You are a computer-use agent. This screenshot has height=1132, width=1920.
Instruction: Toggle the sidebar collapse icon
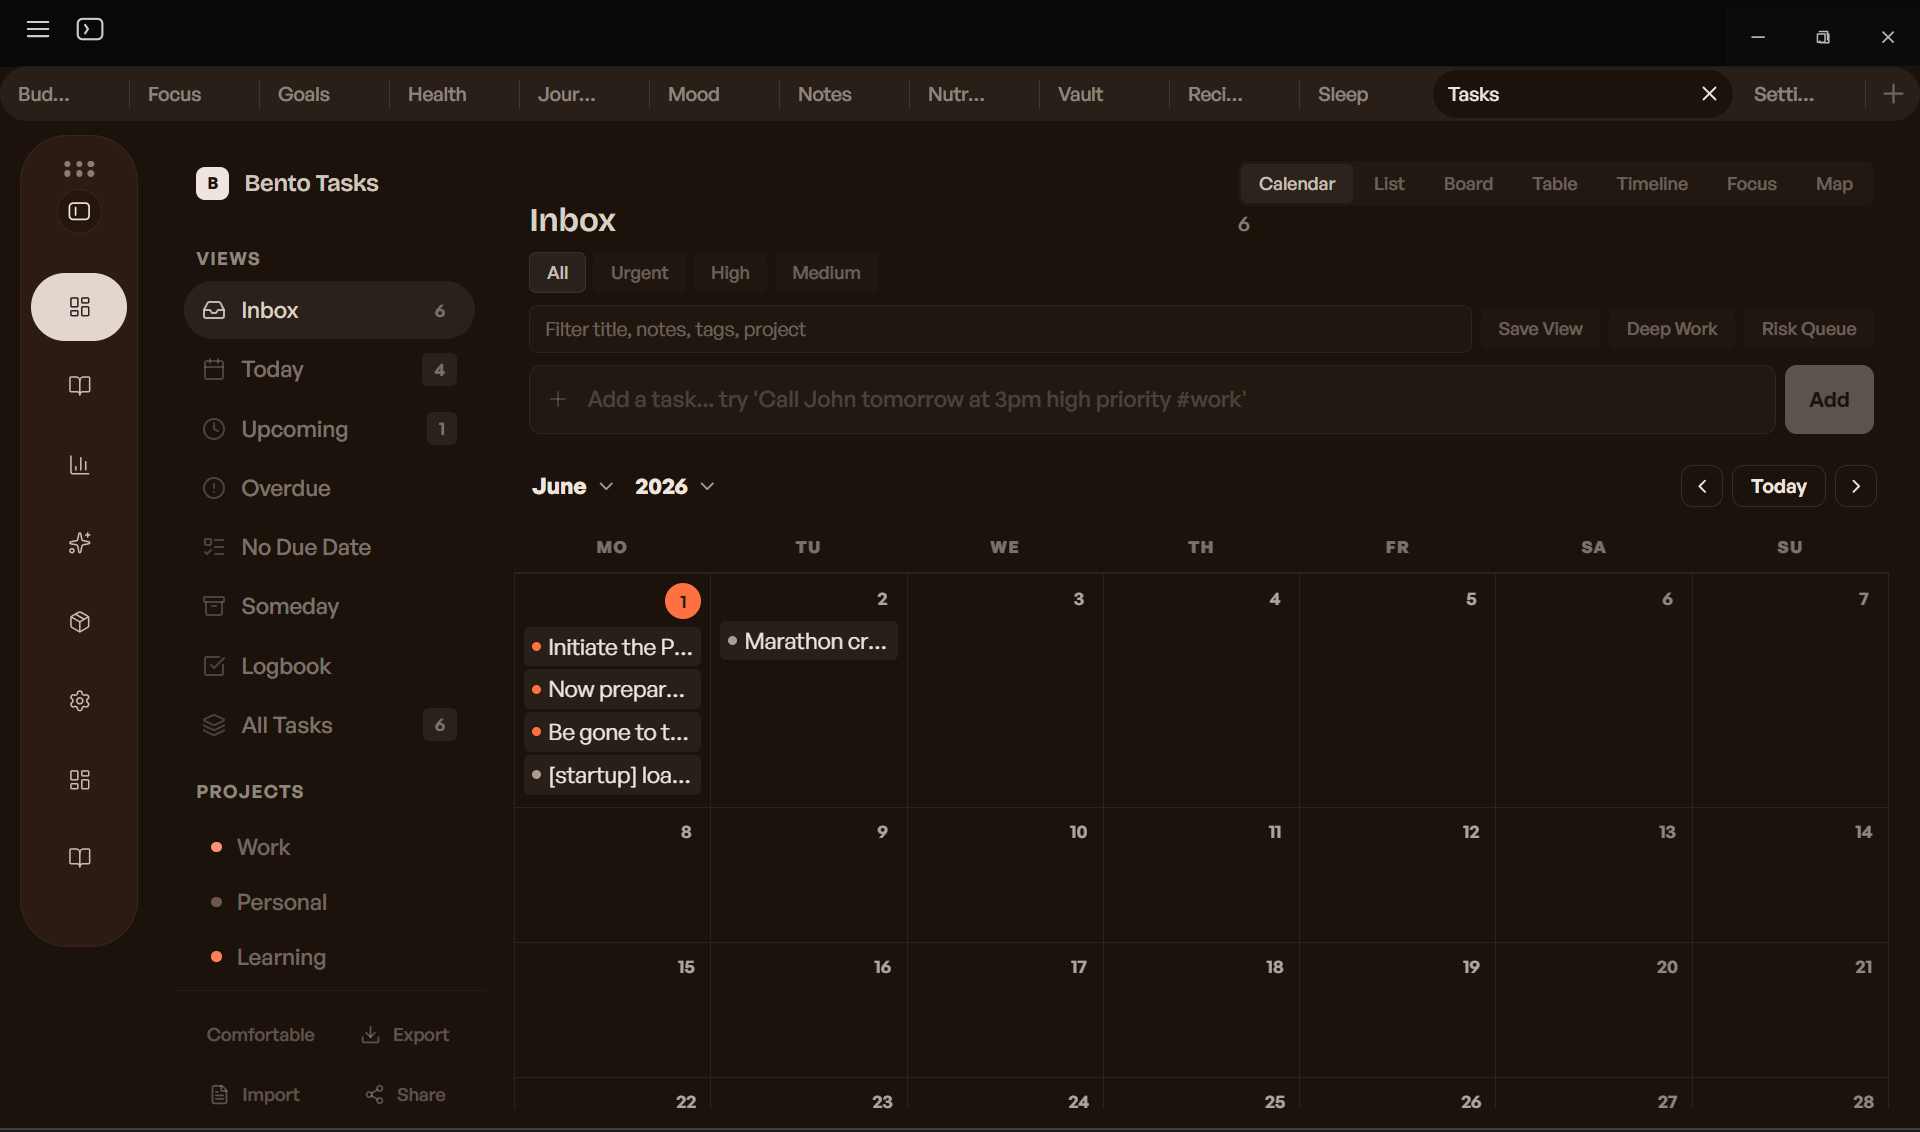click(79, 211)
